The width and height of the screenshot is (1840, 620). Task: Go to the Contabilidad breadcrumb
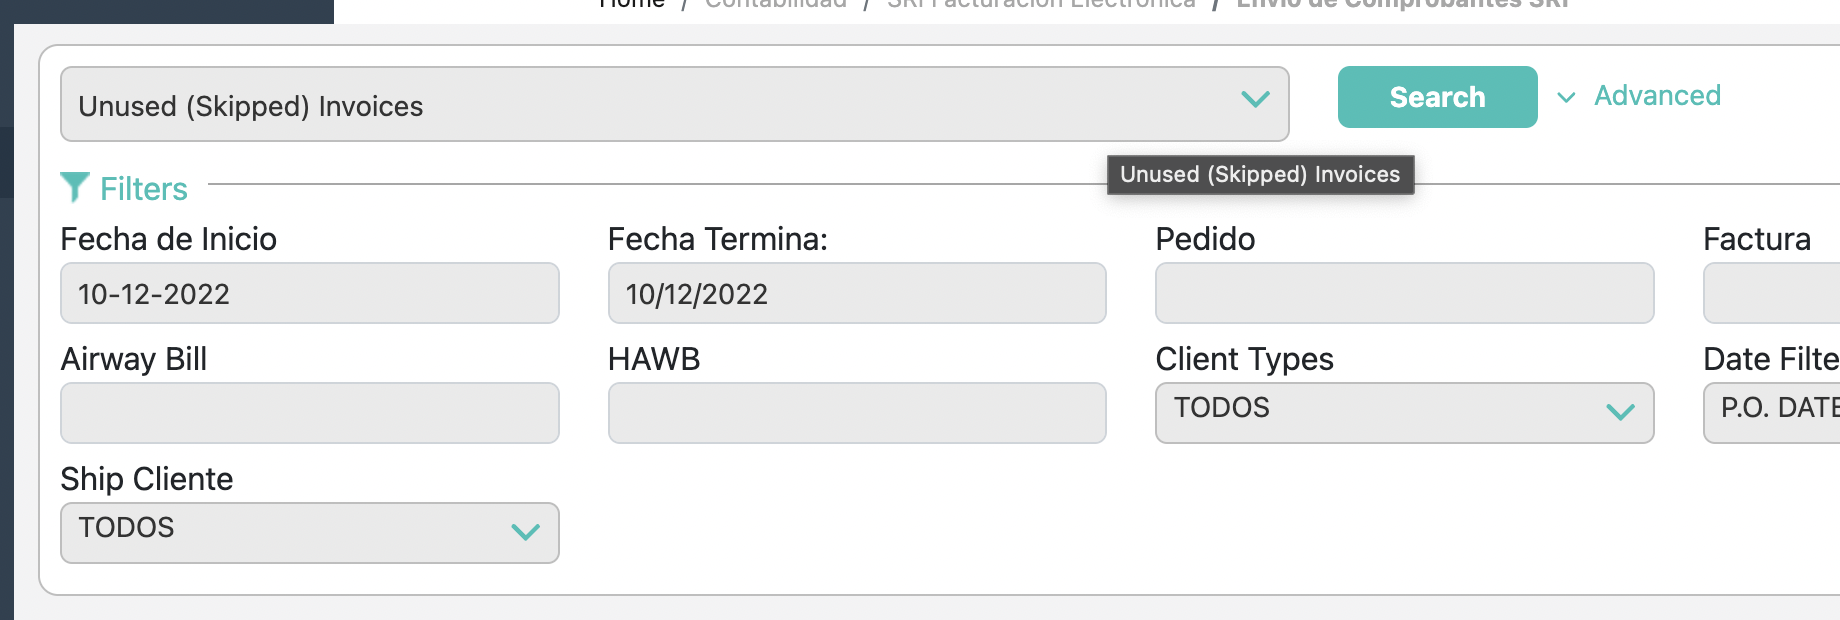click(775, 4)
